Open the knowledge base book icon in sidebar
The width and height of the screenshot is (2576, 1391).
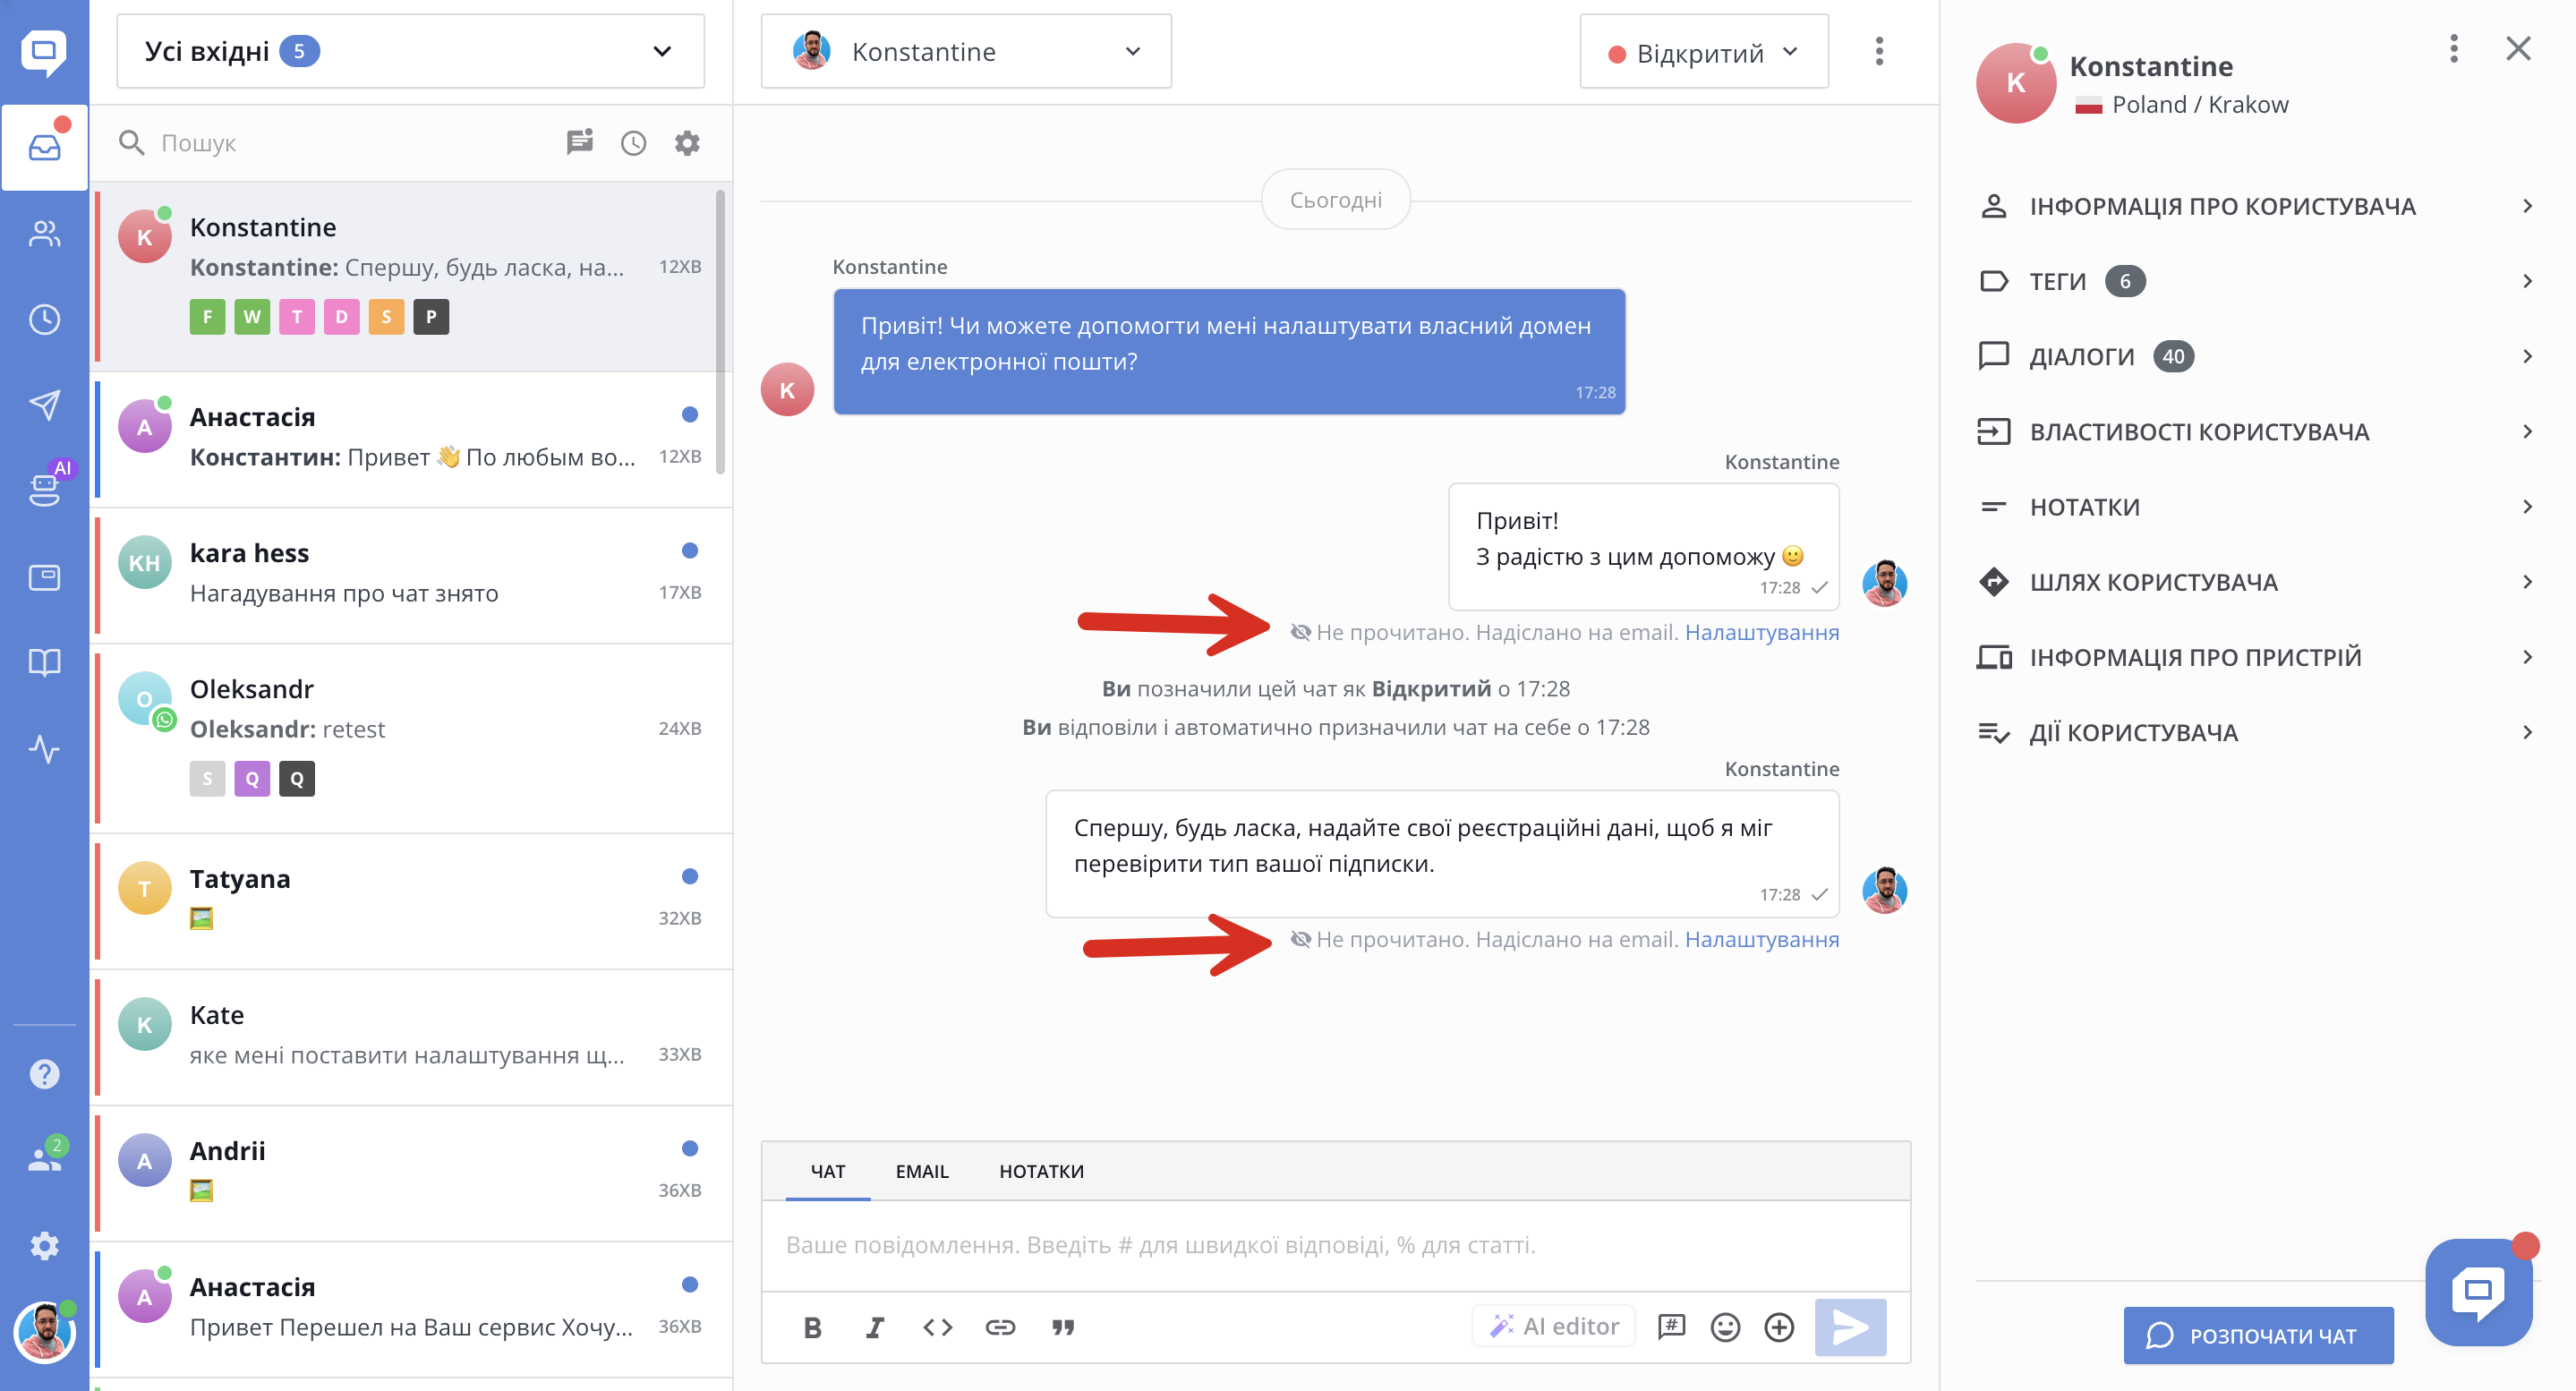pos(44,662)
